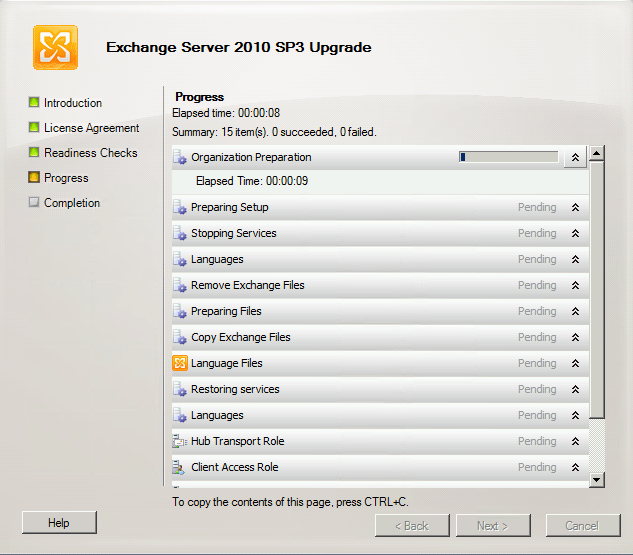The width and height of the screenshot is (633, 555).
Task: Expand the Remove Exchange Files chevron
Action: (575, 285)
